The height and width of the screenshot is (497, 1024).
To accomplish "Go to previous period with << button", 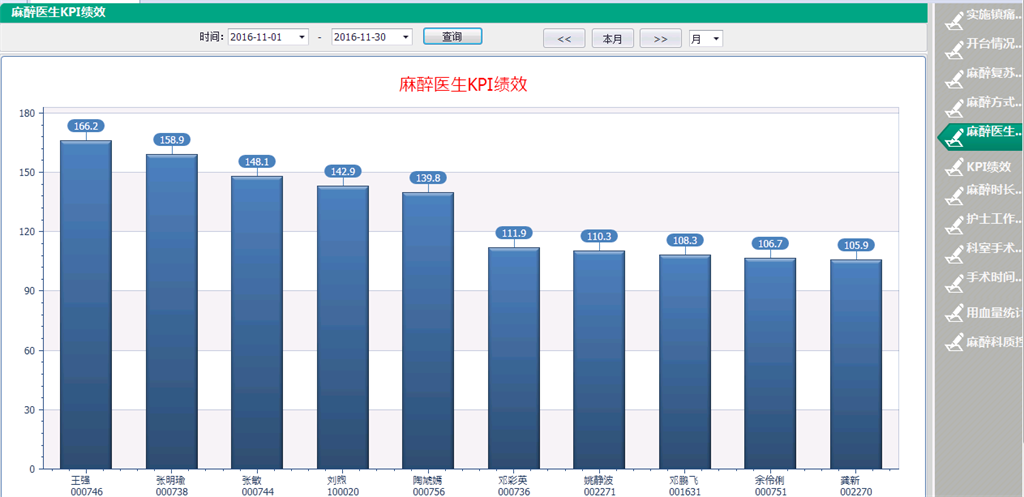I will [564, 39].
